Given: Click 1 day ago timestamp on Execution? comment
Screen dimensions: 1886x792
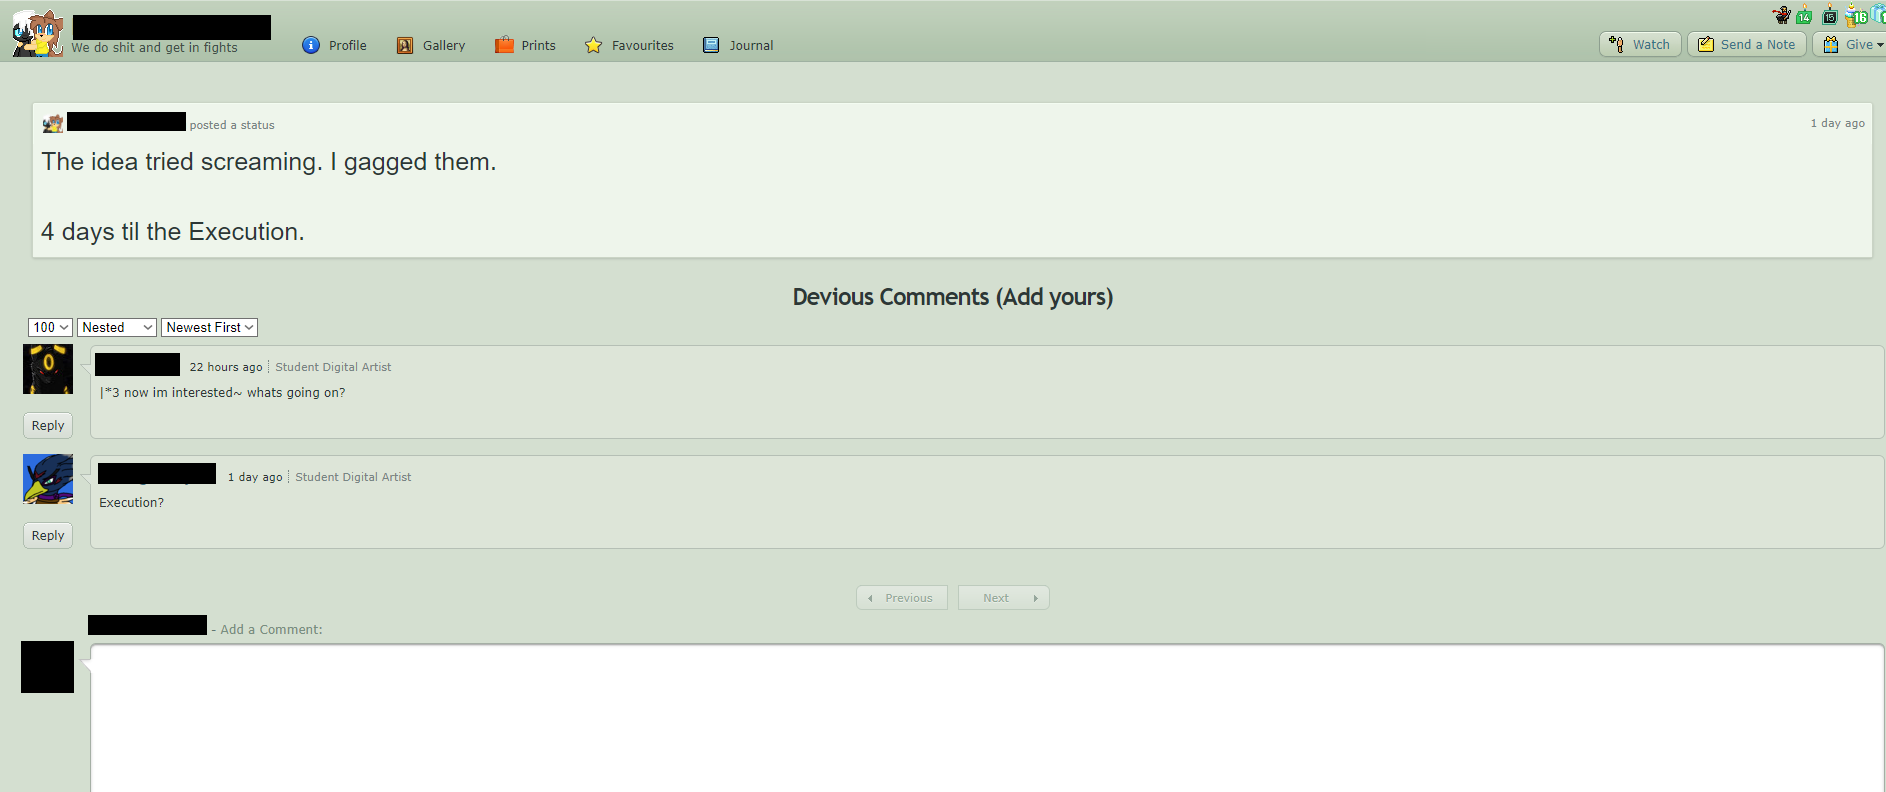Looking at the screenshot, I should [255, 477].
